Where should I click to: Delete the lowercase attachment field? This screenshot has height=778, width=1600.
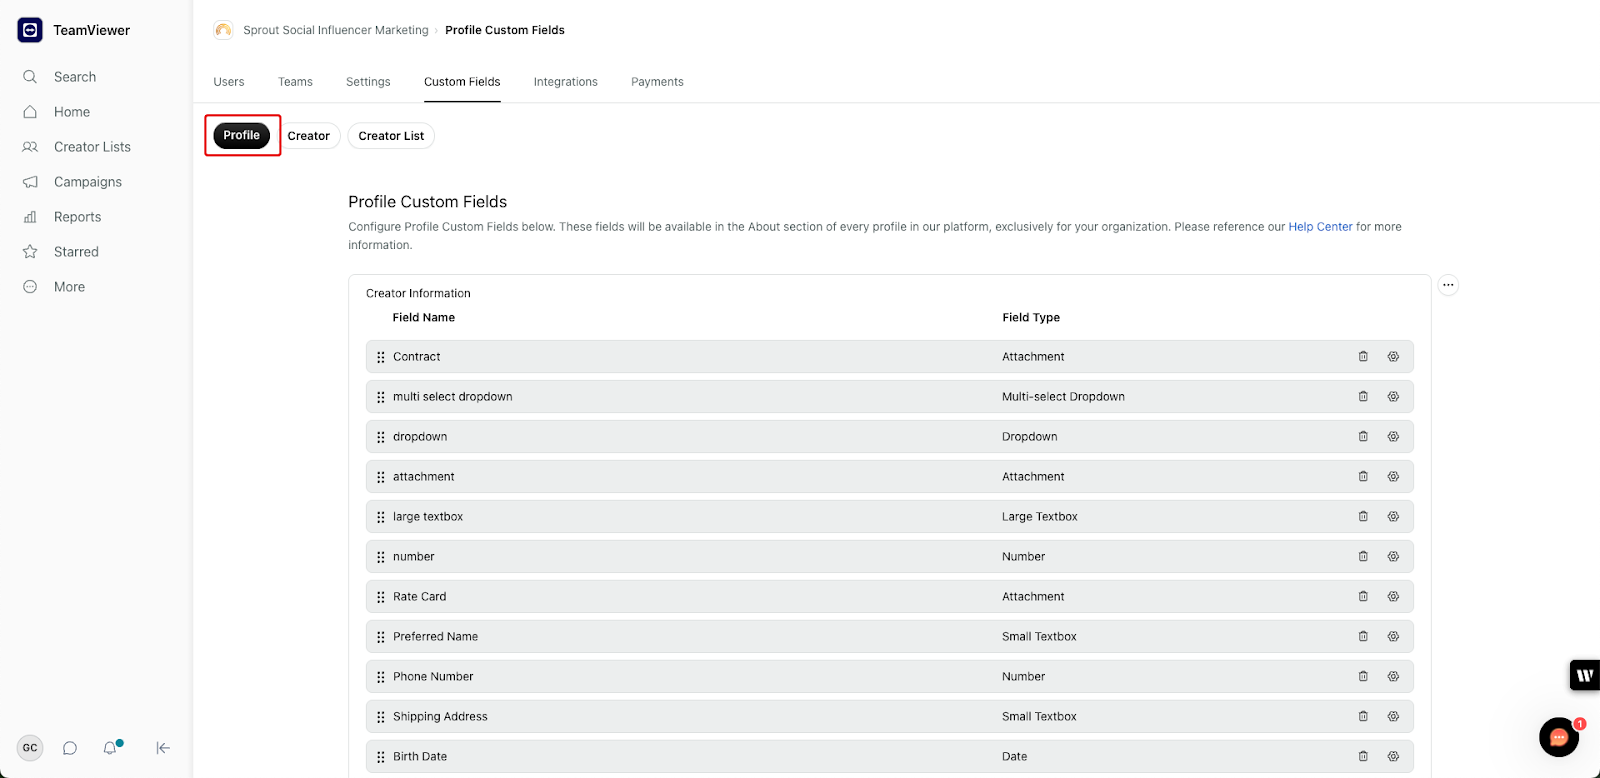(1363, 477)
